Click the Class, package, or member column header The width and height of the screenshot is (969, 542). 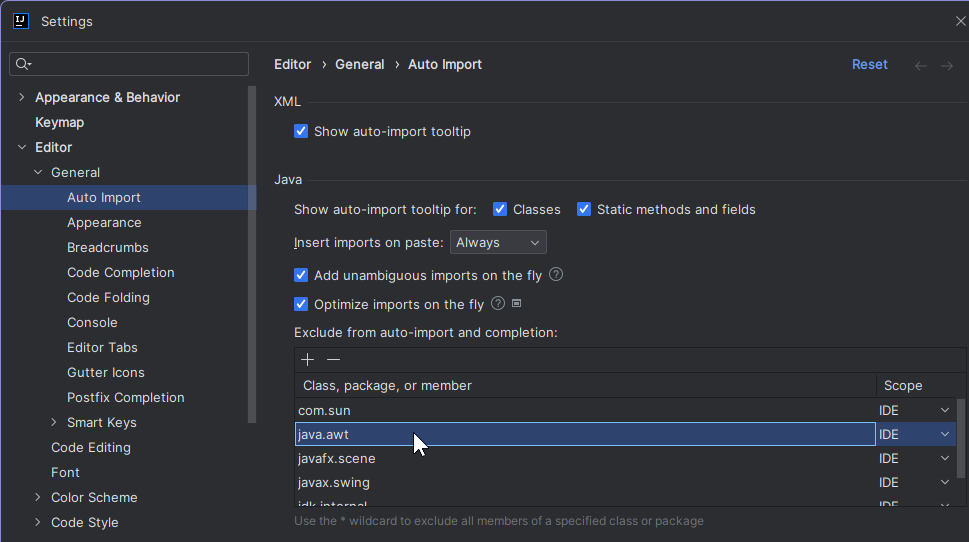click(x=585, y=386)
